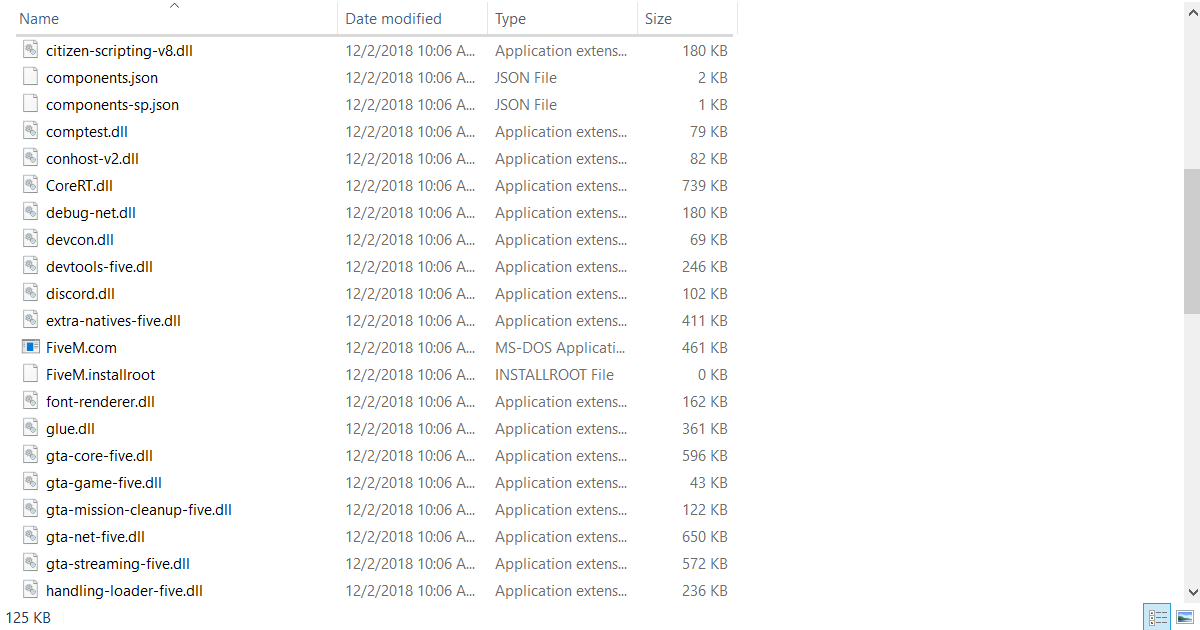Click the devtools-five.dll file icon
This screenshot has height=630, width=1200.
30,267
